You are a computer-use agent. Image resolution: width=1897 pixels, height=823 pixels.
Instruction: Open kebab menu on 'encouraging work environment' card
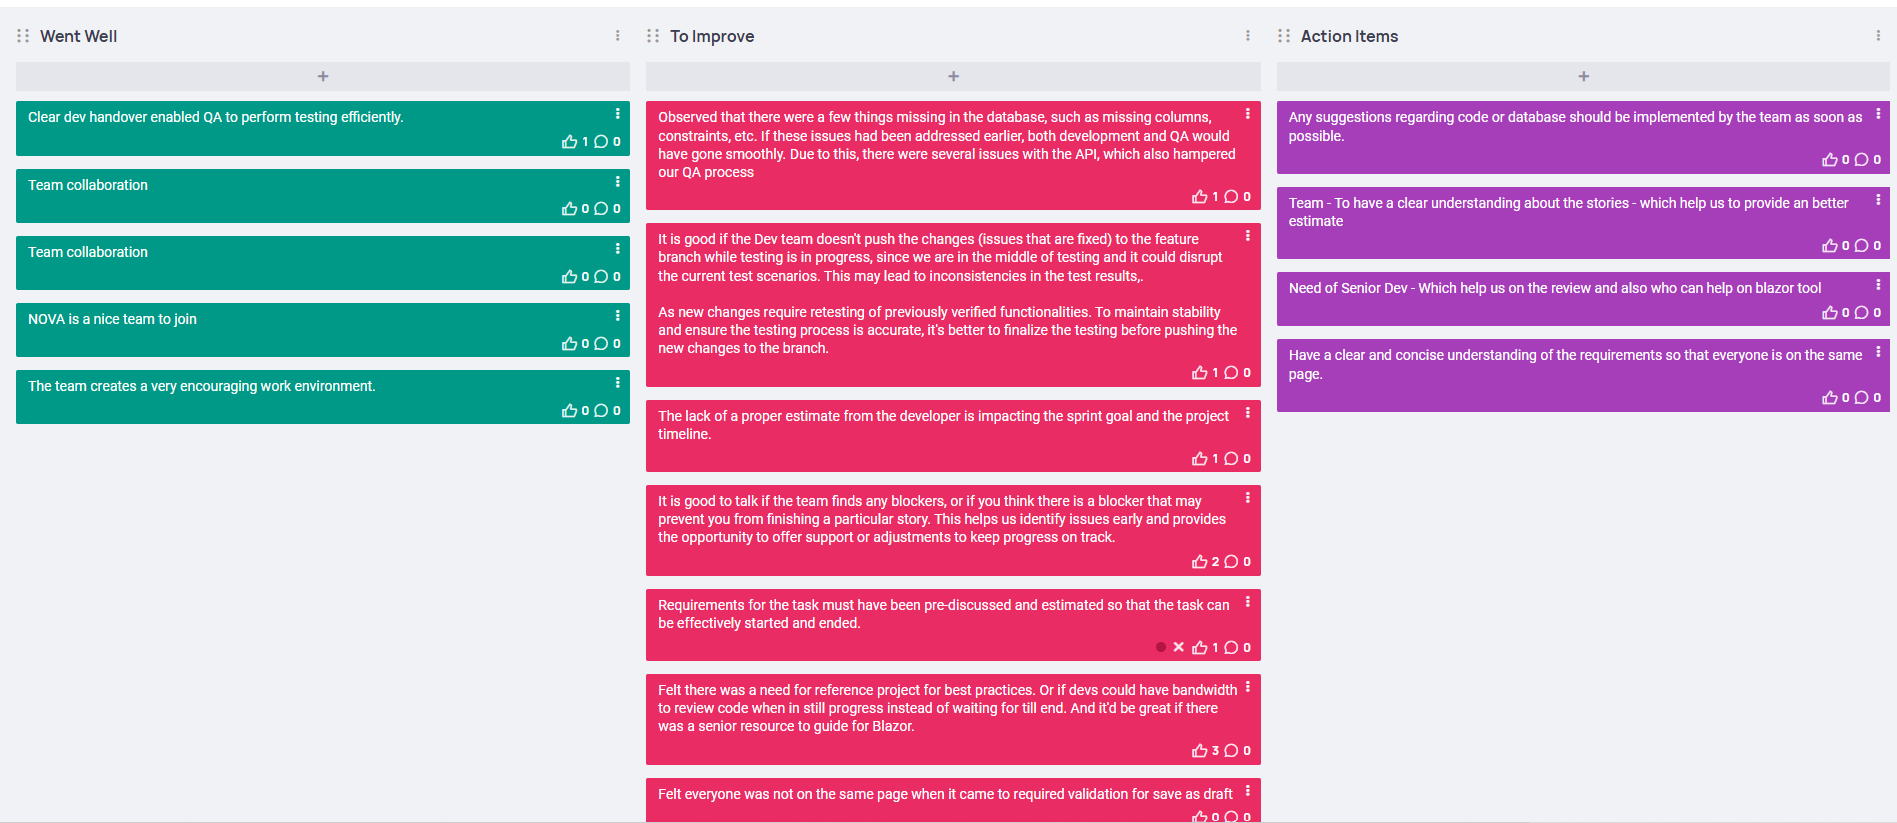tap(618, 383)
